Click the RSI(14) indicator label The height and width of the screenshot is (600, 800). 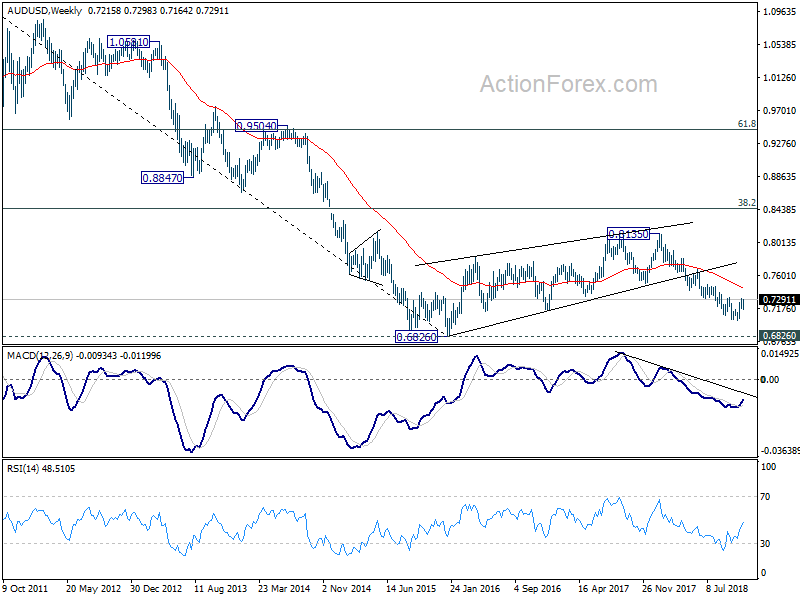[23, 468]
